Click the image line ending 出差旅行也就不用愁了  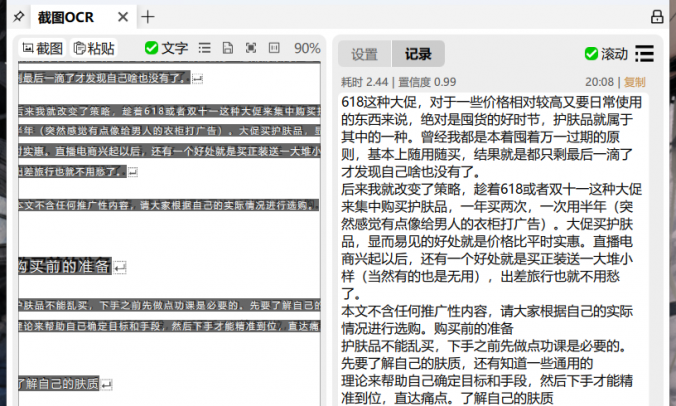[72, 172]
